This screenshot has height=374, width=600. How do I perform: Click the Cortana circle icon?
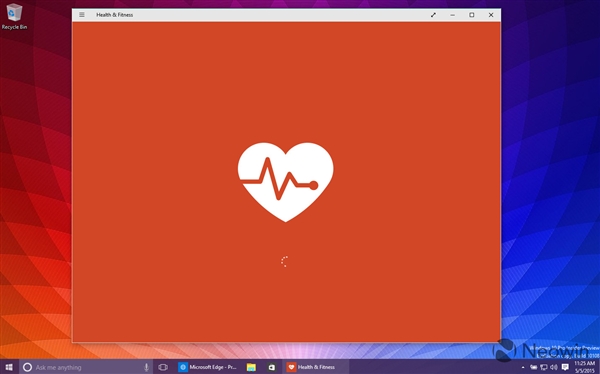pos(27,367)
